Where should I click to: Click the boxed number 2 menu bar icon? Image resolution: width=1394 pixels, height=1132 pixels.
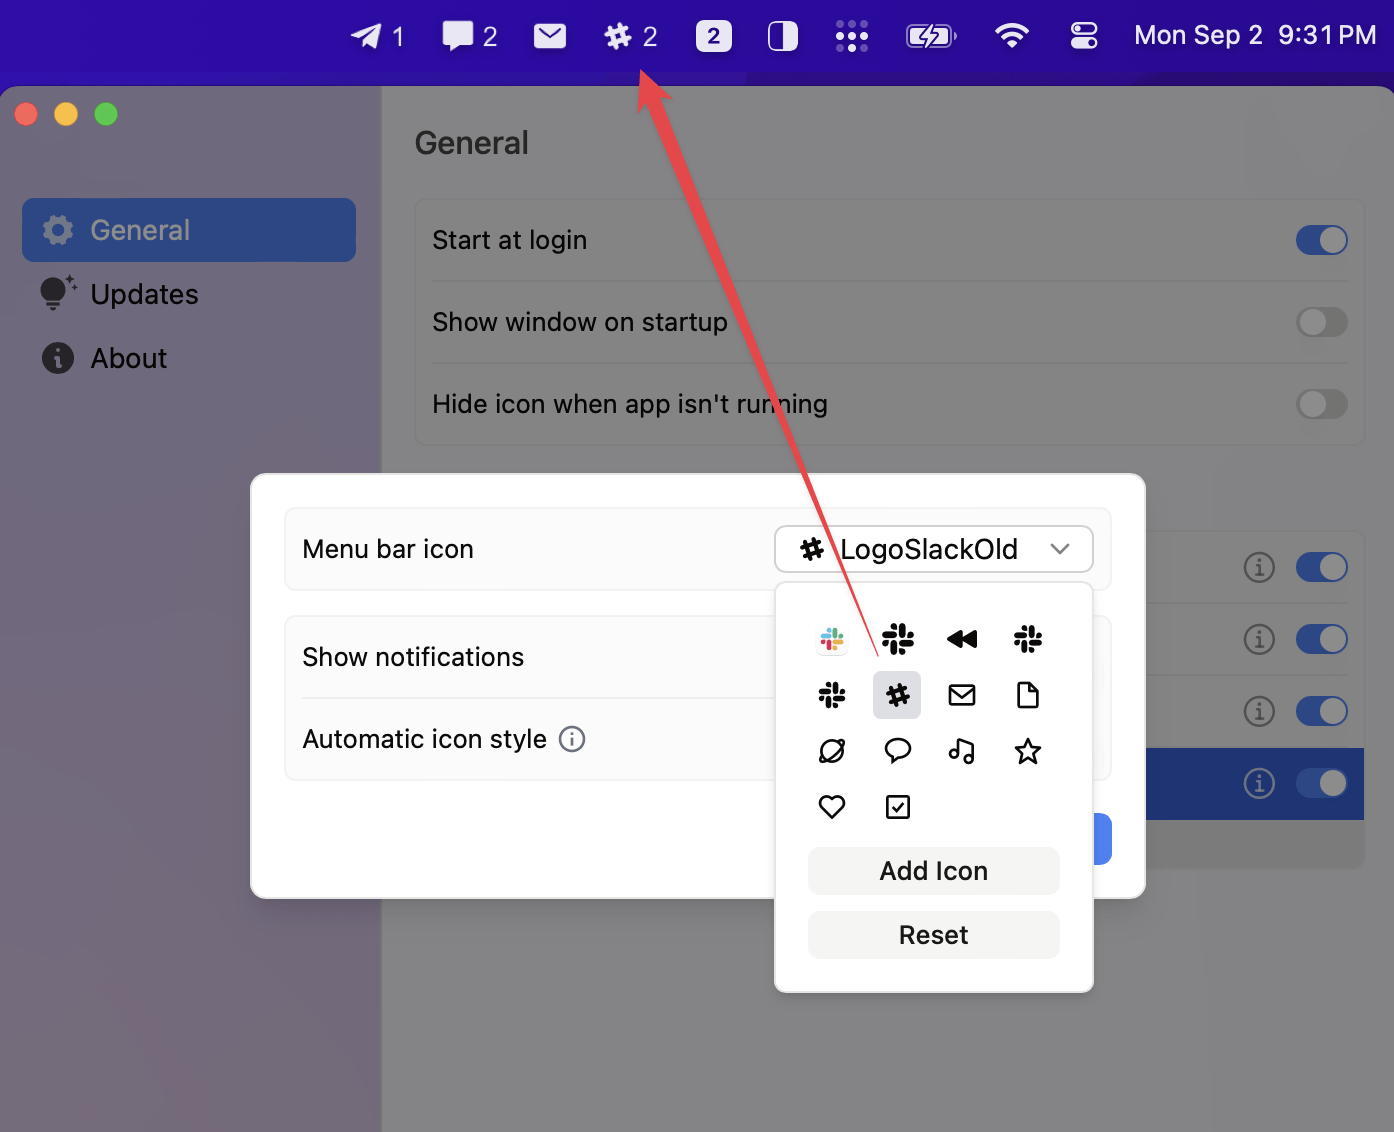pyautogui.click(x=714, y=37)
